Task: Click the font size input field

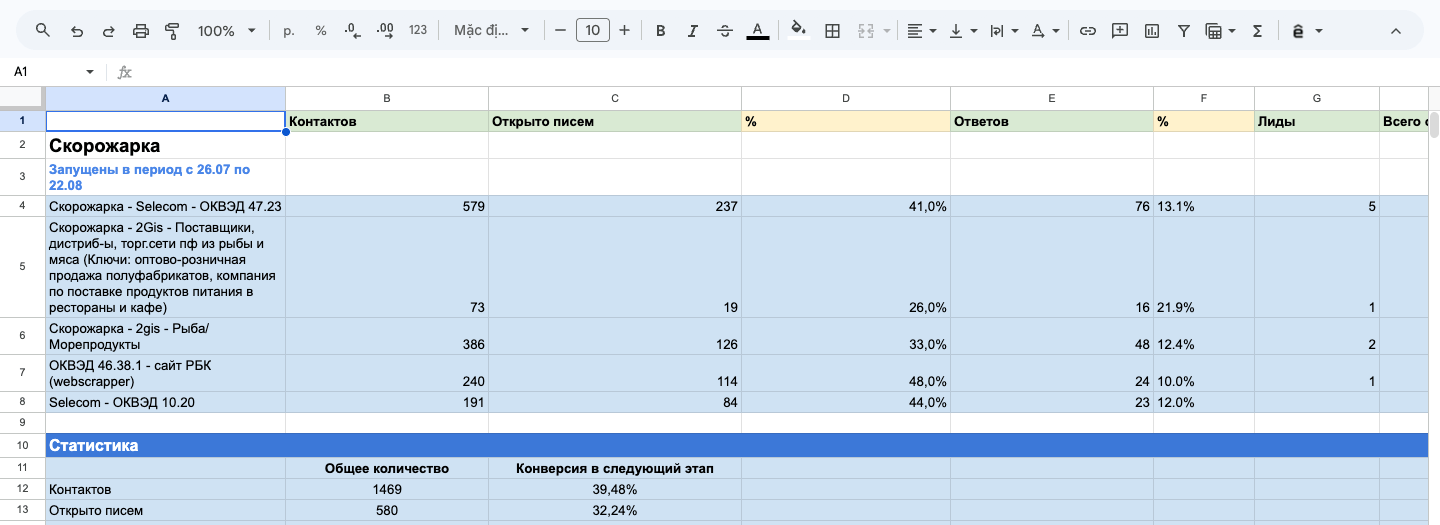Action: pos(593,31)
